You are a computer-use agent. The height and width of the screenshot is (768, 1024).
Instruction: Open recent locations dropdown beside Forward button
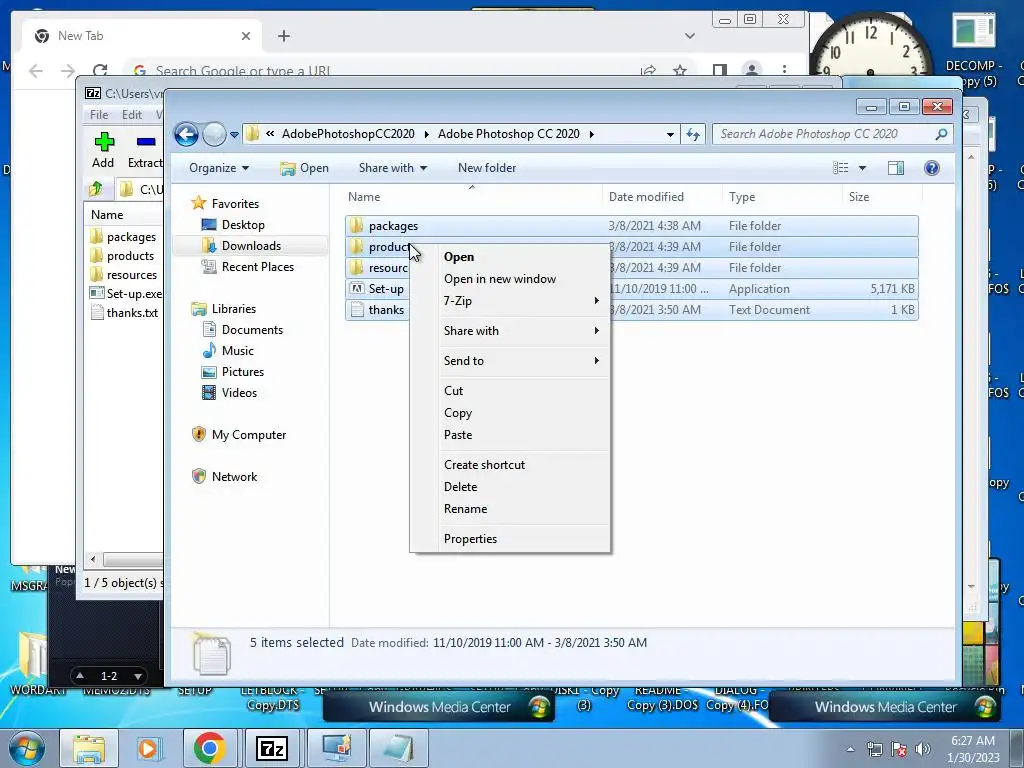tap(234, 135)
